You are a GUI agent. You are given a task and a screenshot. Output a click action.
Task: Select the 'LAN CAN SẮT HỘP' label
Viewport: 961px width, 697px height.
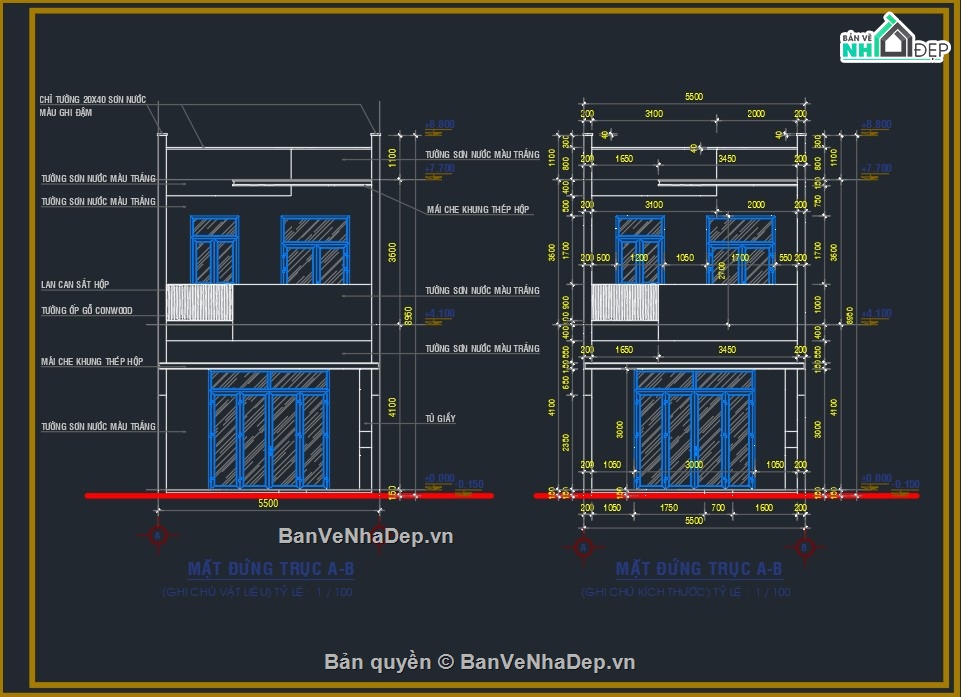tap(75, 284)
